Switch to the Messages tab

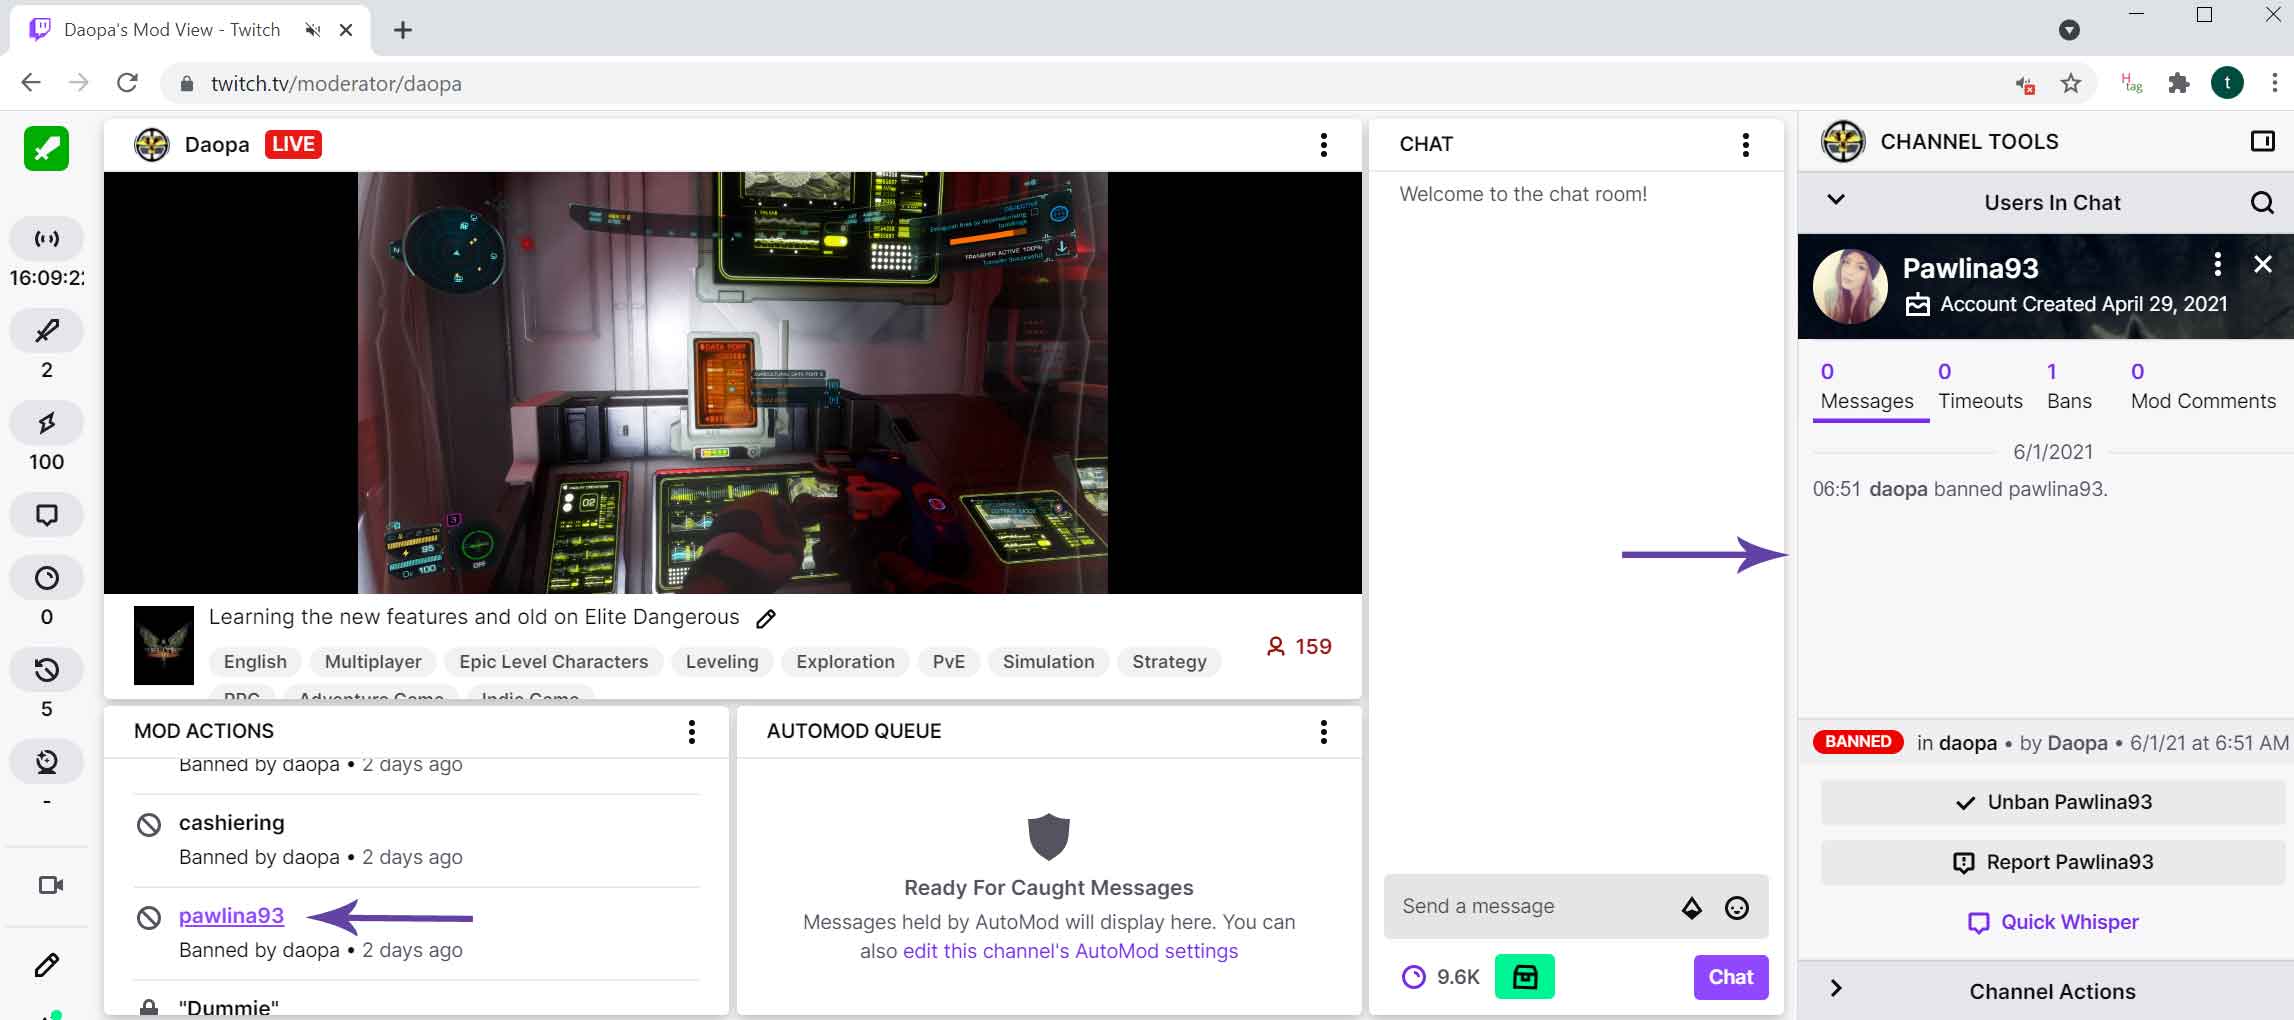coord(1866,387)
